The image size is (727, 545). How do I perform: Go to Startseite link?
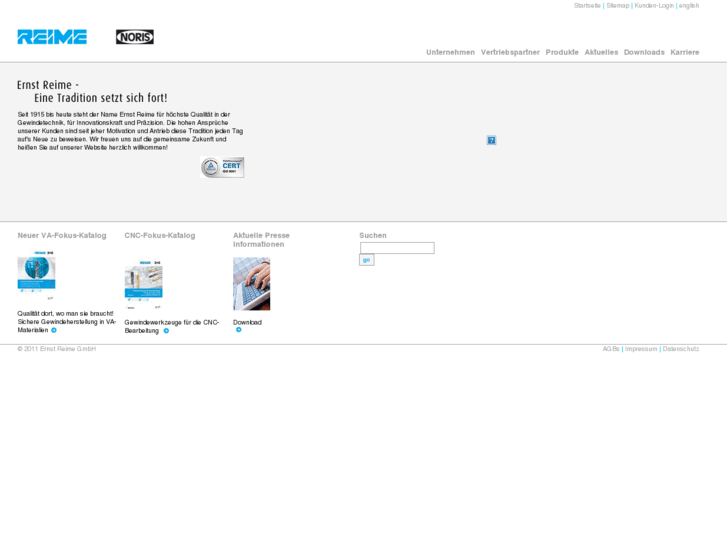(x=587, y=6)
